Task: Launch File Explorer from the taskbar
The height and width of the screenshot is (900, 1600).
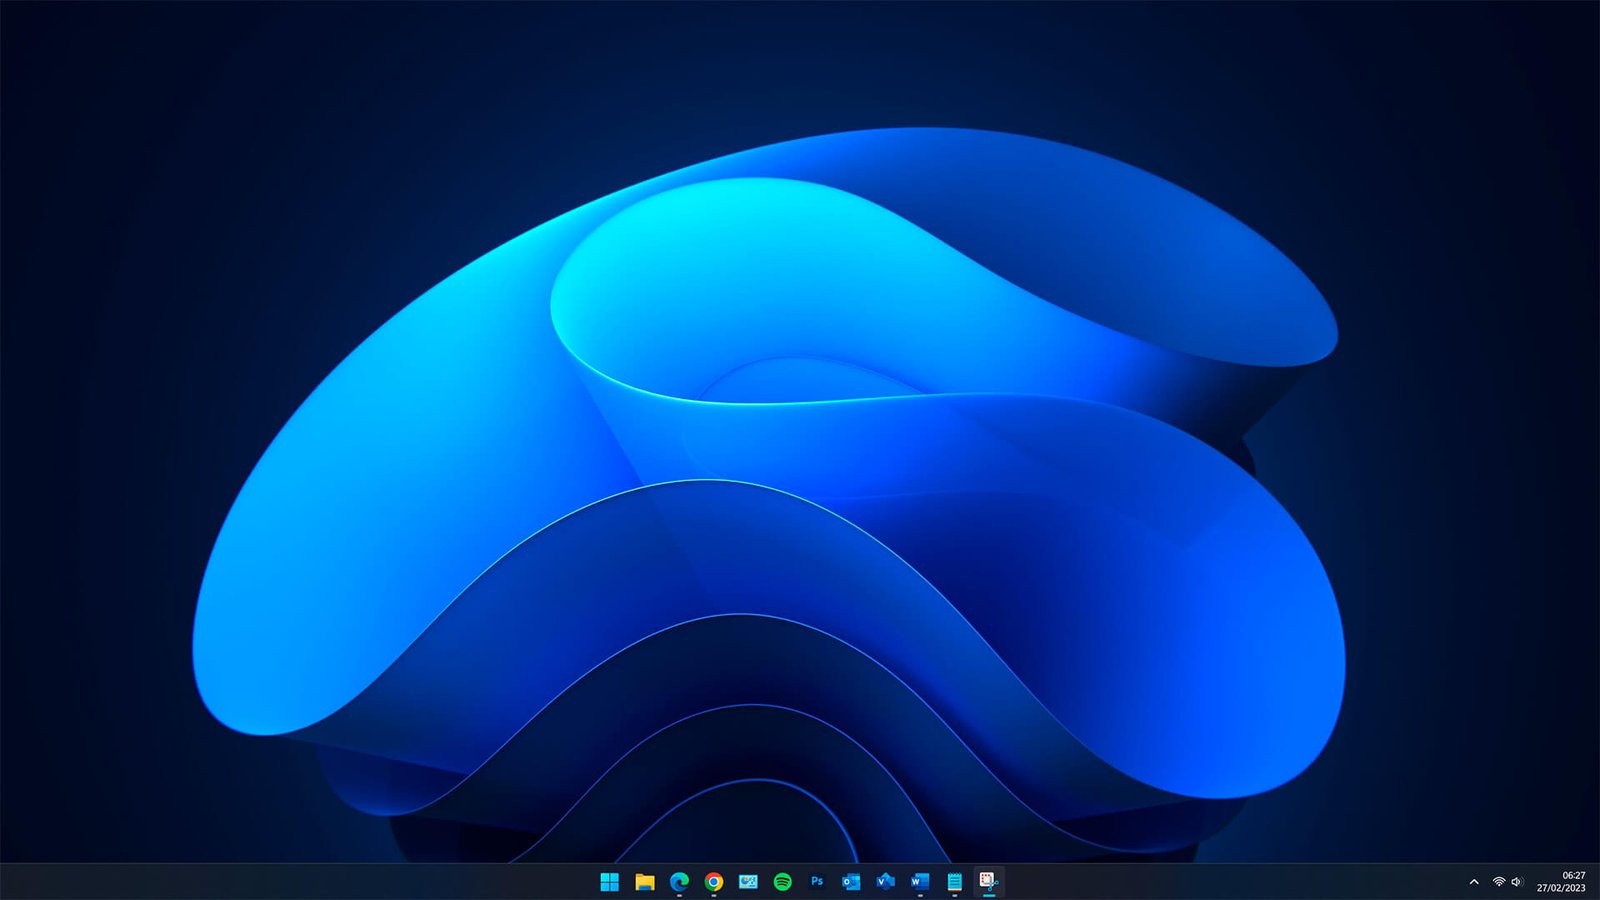Action: [644, 881]
